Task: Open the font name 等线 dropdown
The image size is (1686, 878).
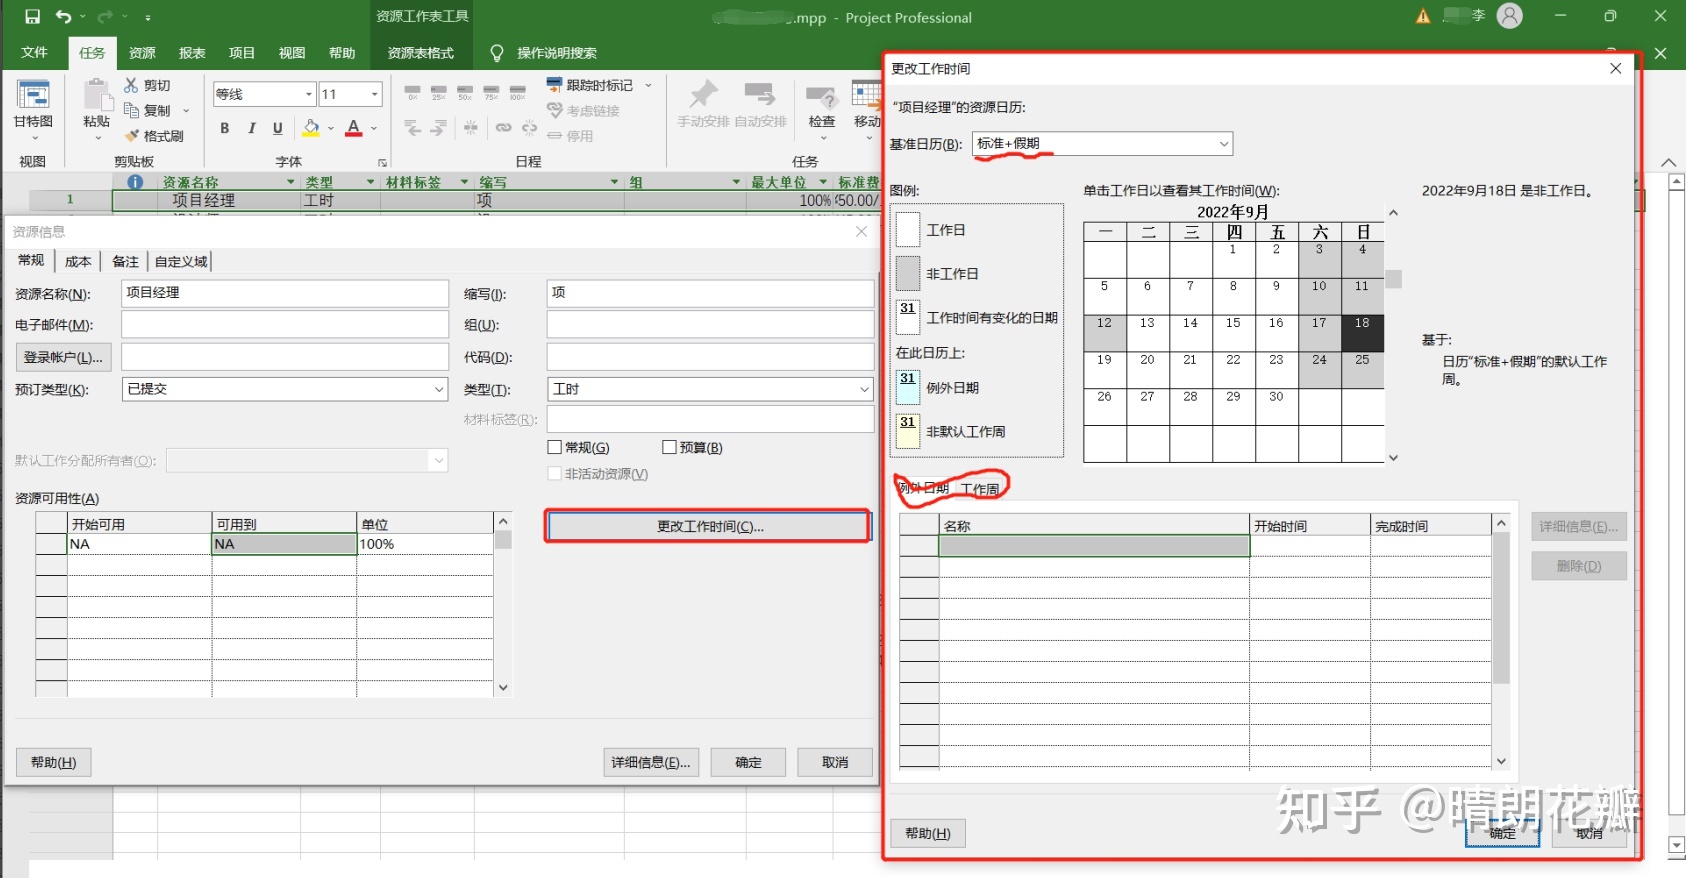Action: 308,94
